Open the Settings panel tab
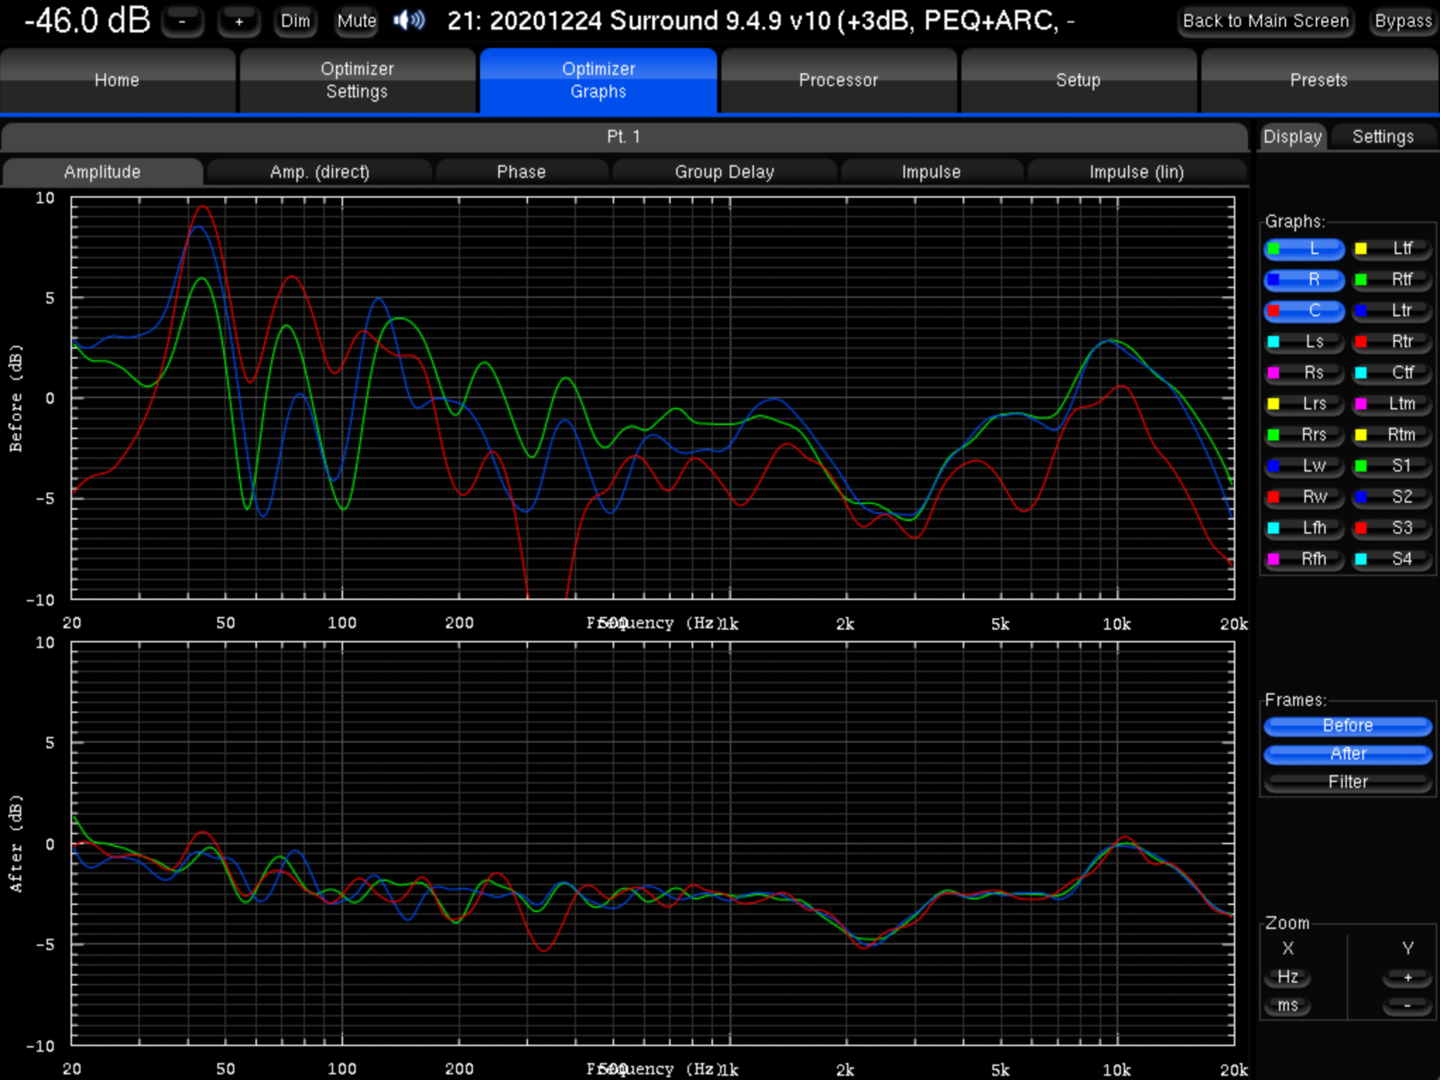 click(1382, 137)
